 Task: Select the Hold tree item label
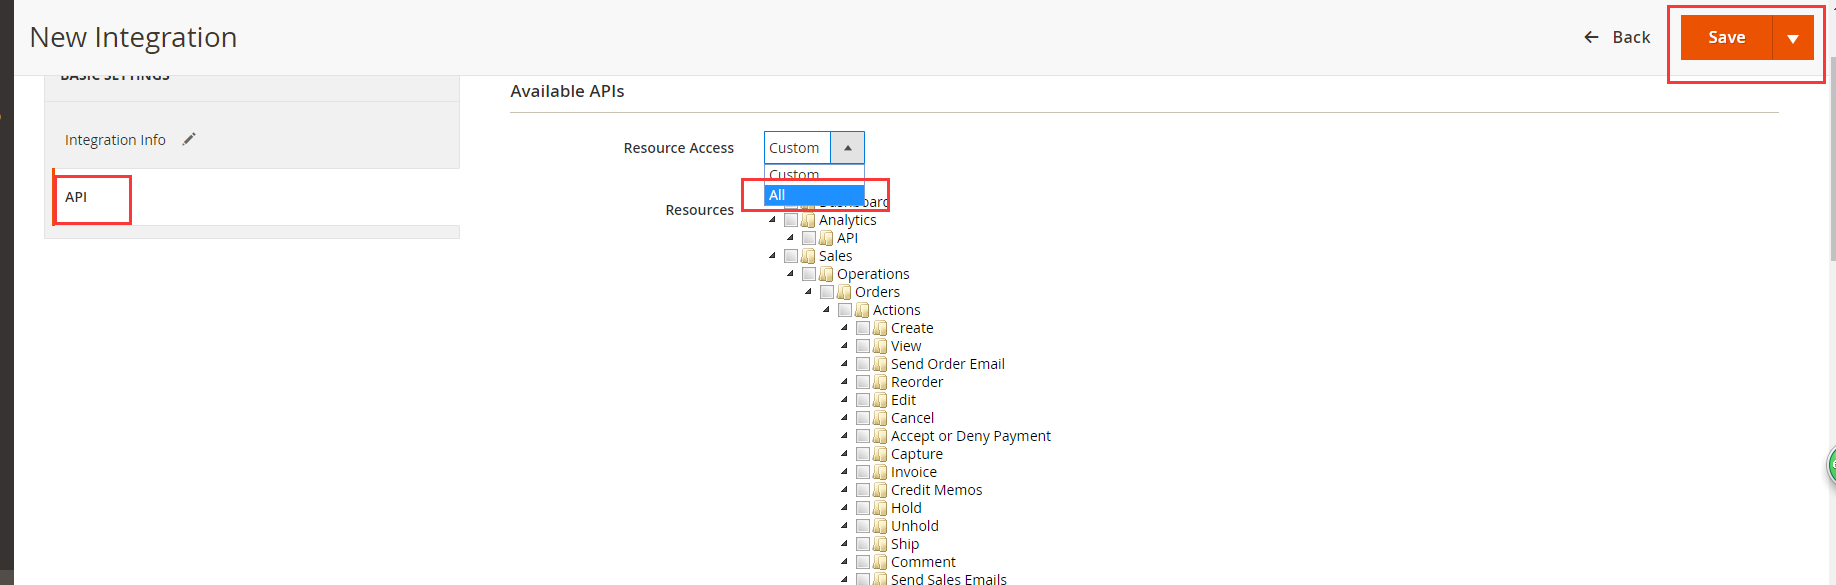coord(906,508)
